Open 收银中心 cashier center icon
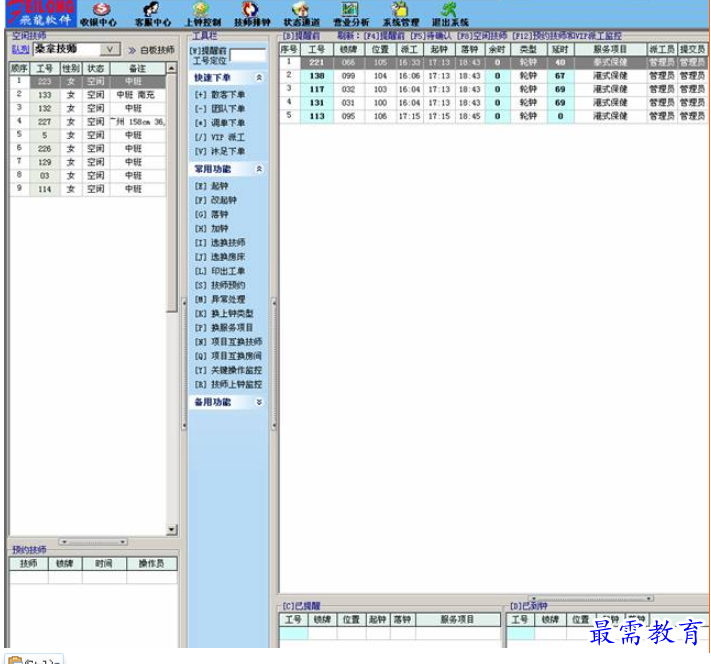 click(x=98, y=13)
